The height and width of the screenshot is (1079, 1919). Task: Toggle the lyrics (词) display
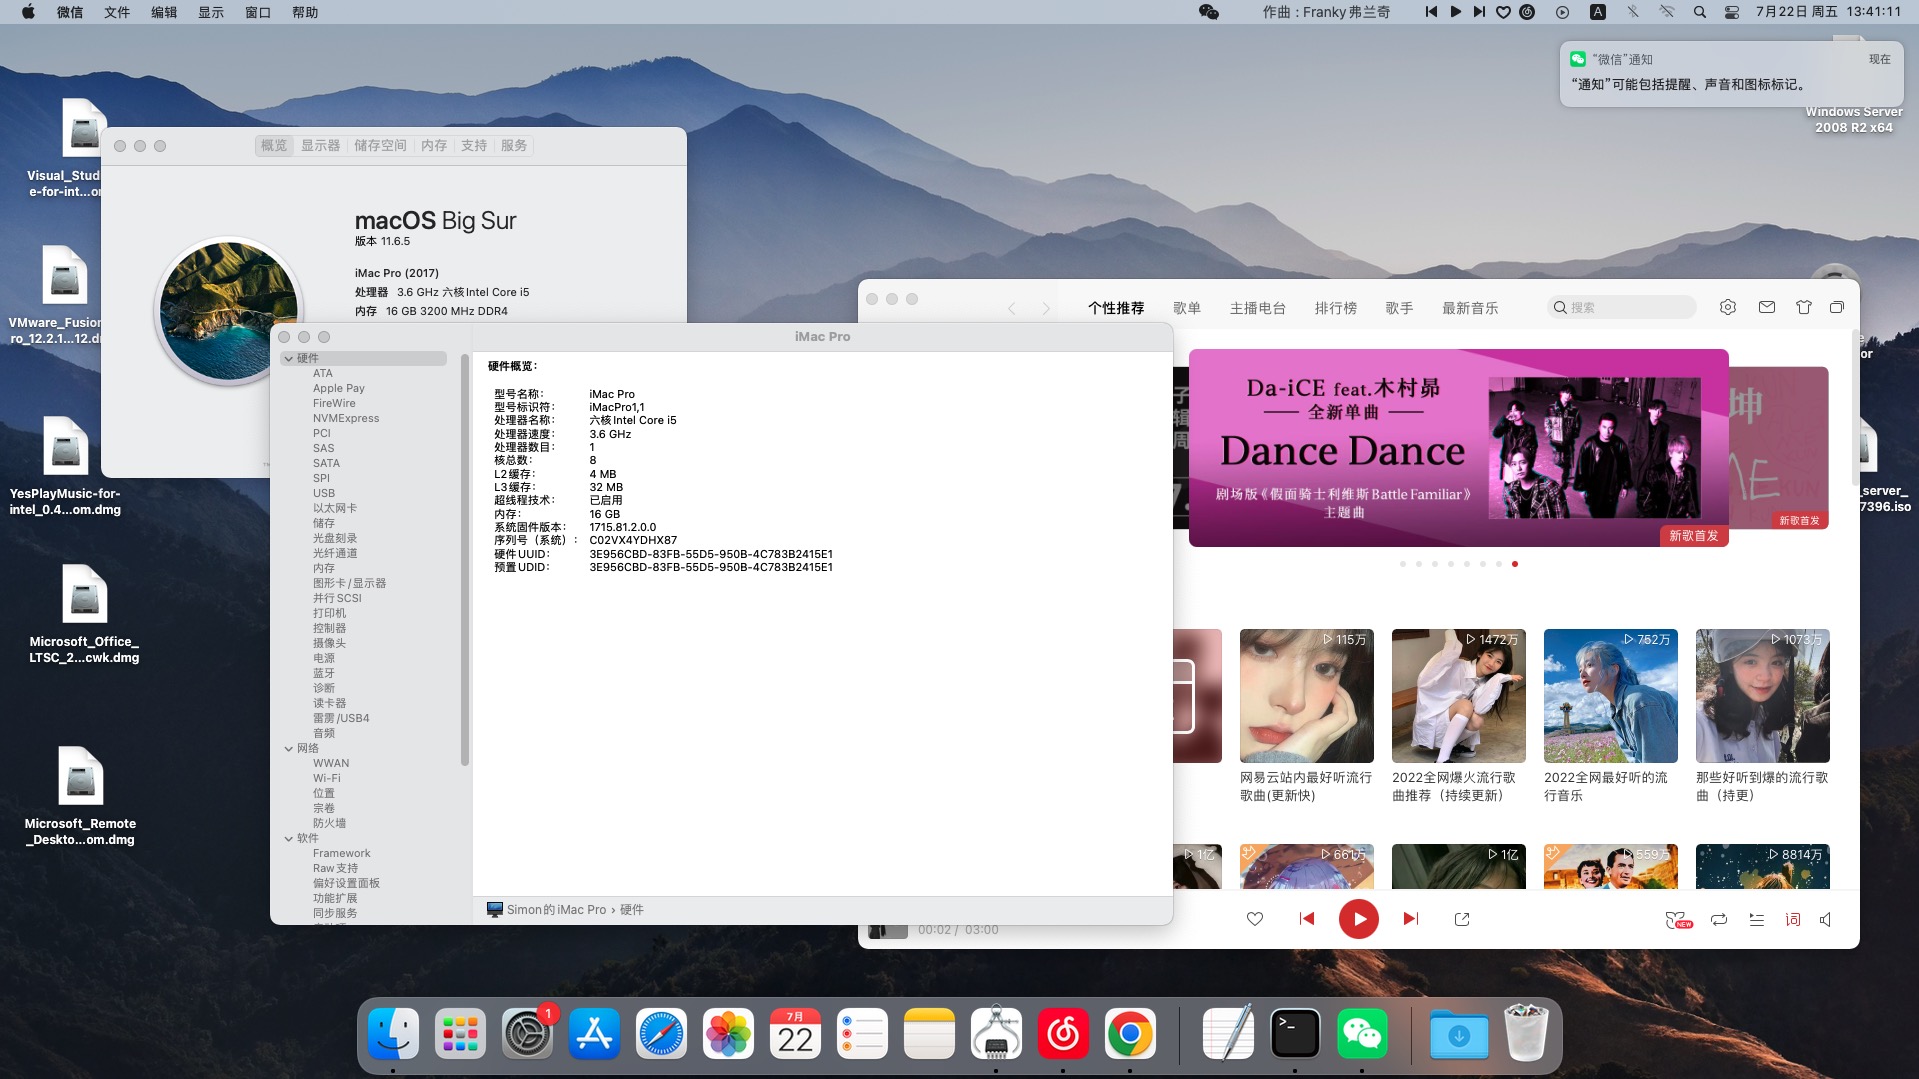[x=1792, y=919]
